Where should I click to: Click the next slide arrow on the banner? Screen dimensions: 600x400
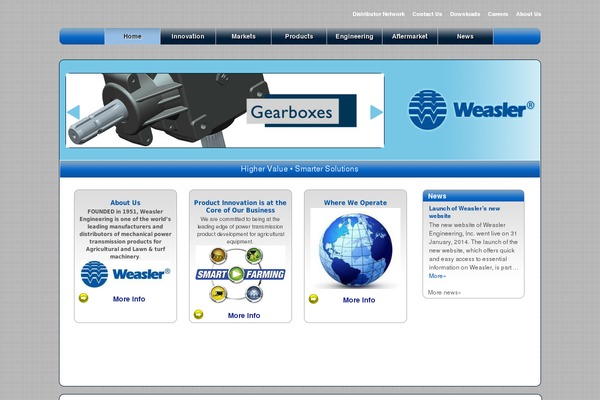pos(377,112)
